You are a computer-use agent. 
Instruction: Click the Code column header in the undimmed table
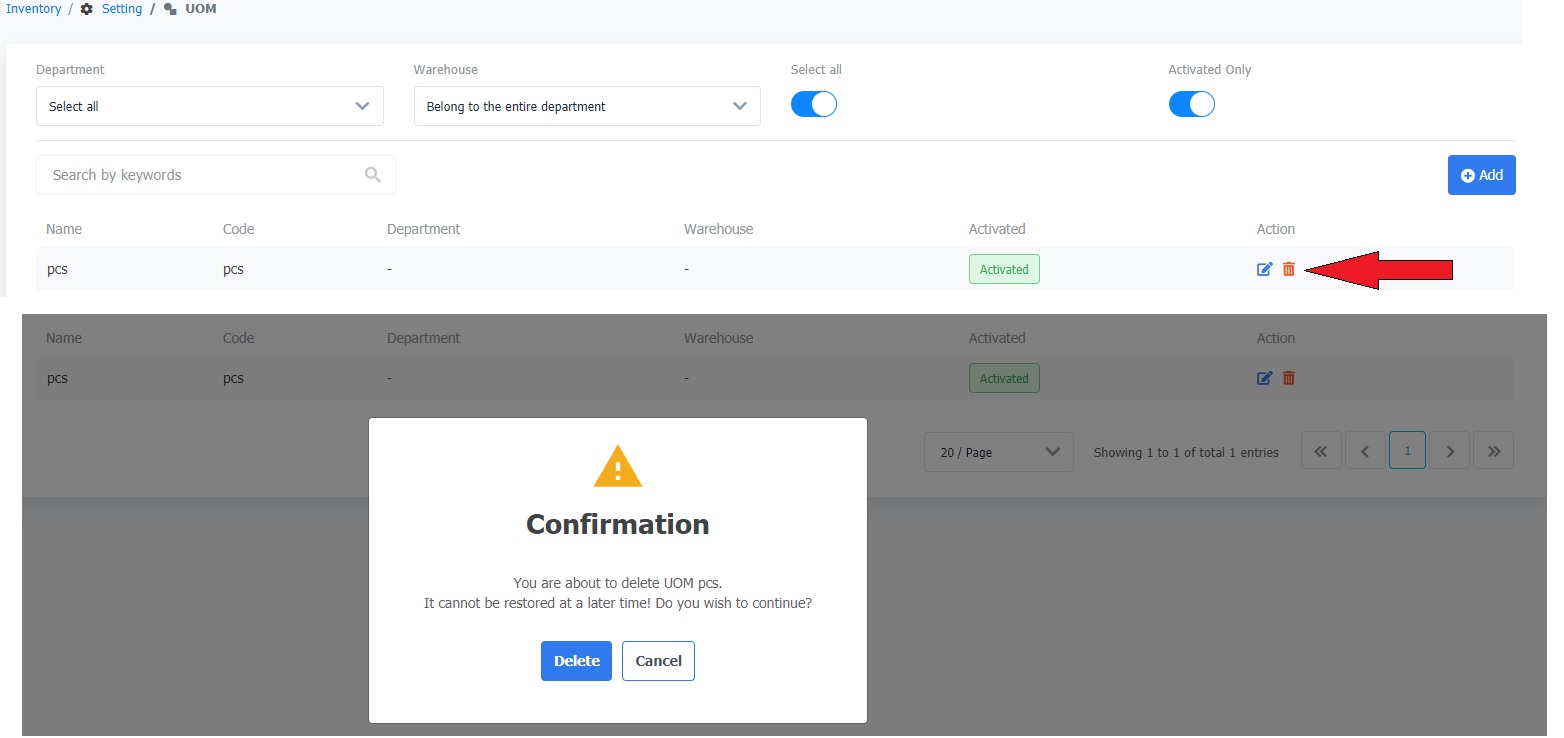(x=239, y=229)
